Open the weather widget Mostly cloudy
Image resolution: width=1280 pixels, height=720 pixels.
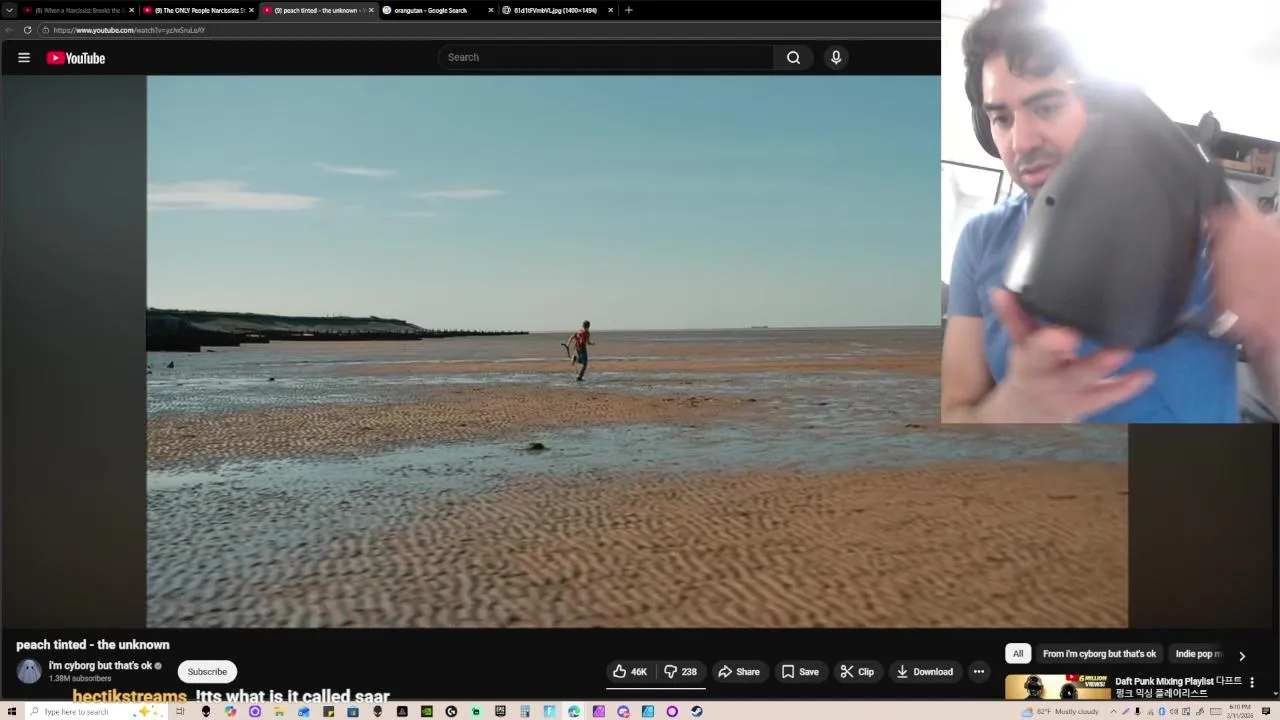(x=1060, y=711)
